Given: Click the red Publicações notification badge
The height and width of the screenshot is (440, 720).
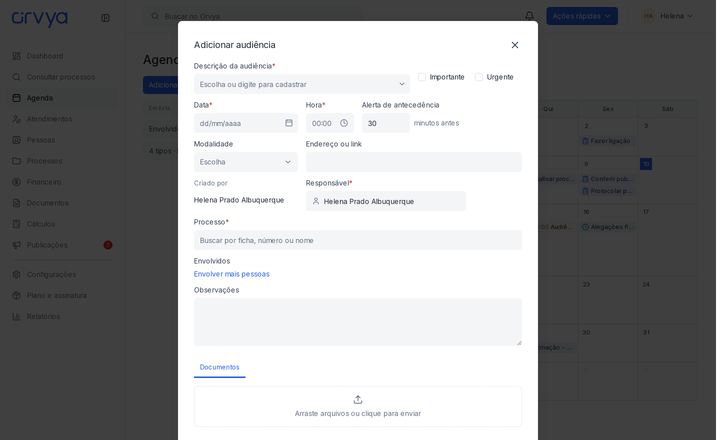Looking at the screenshot, I should (x=107, y=245).
